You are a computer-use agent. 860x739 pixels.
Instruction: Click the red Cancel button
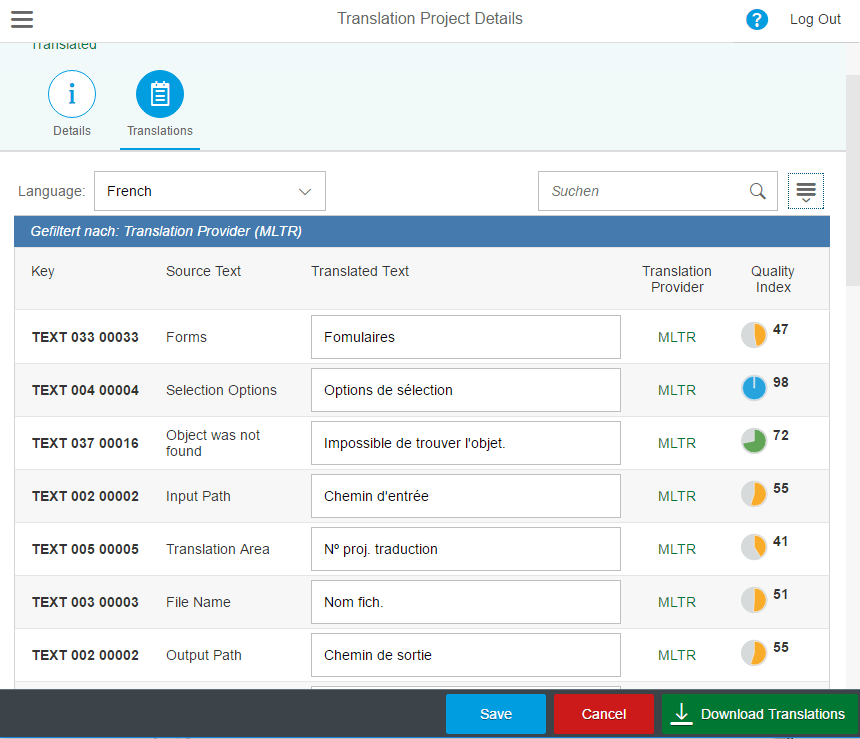603,714
